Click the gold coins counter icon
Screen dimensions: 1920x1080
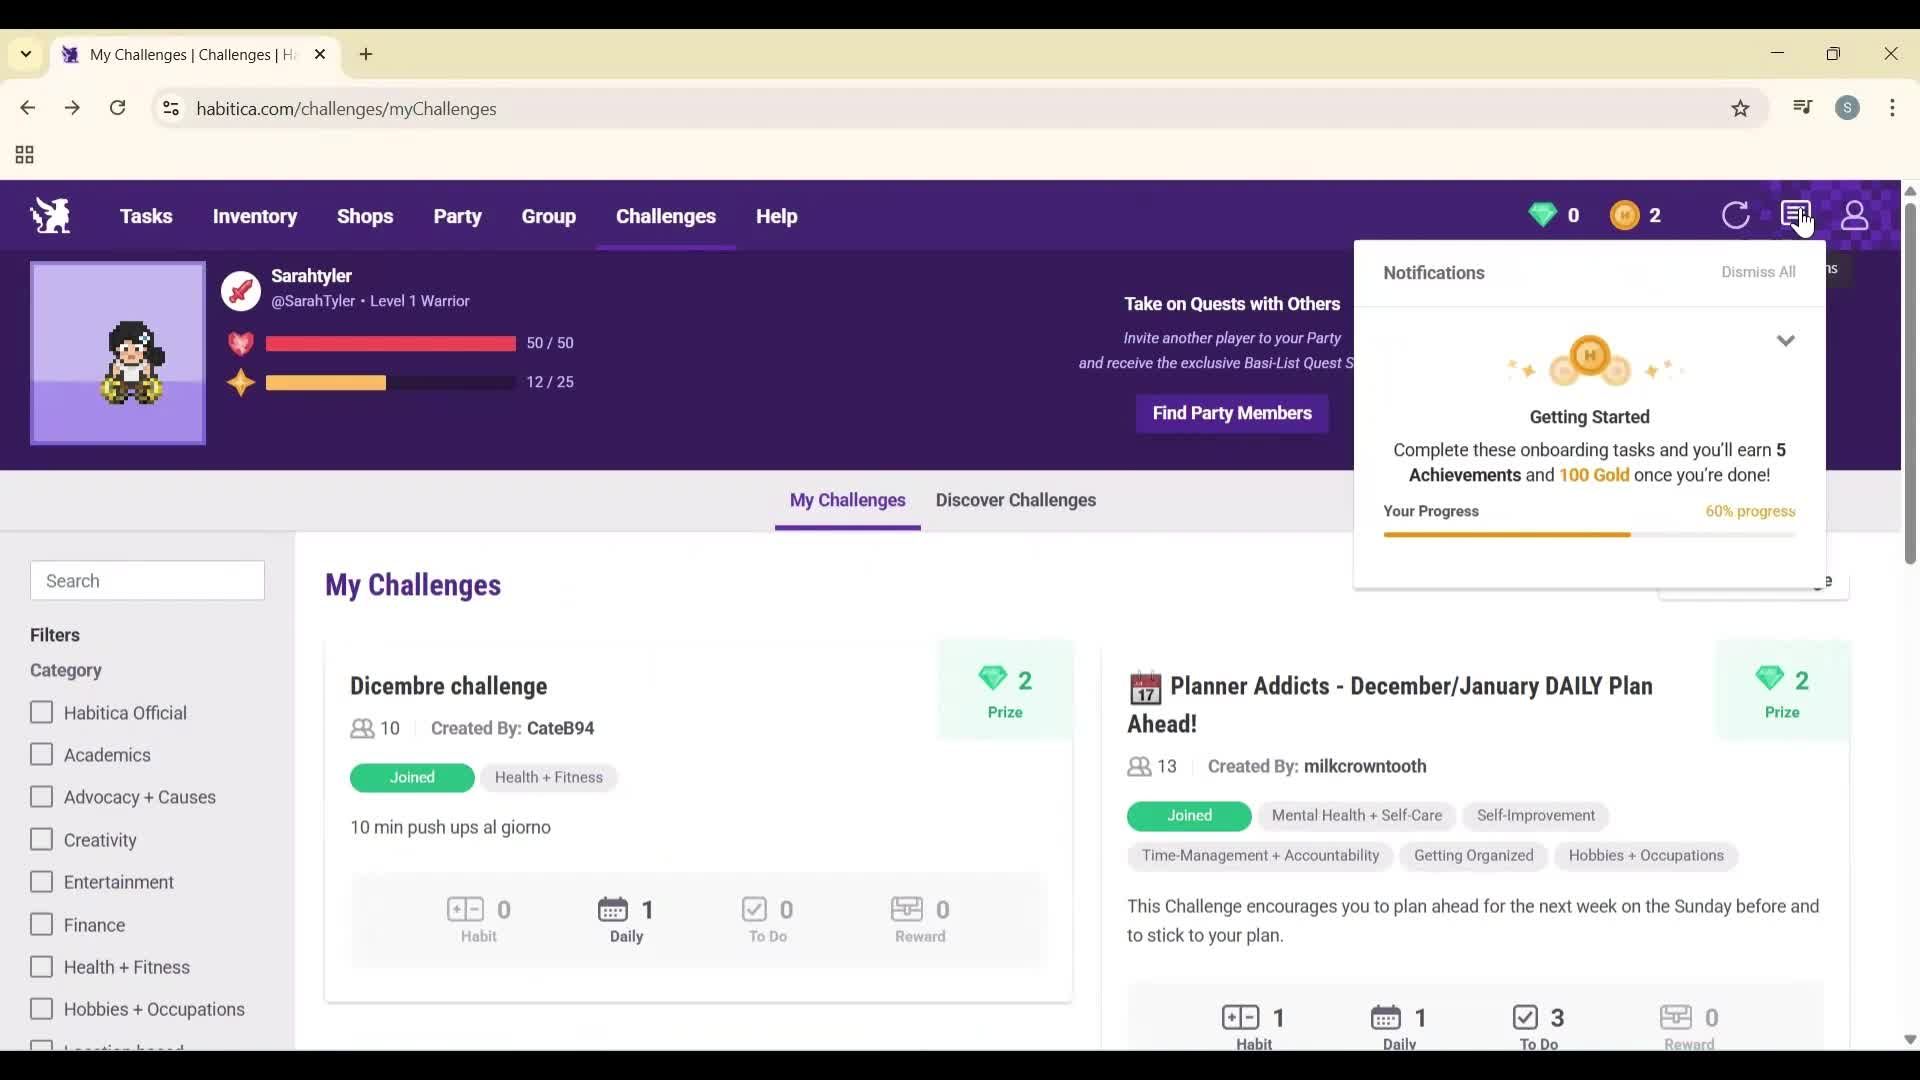coord(1625,215)
